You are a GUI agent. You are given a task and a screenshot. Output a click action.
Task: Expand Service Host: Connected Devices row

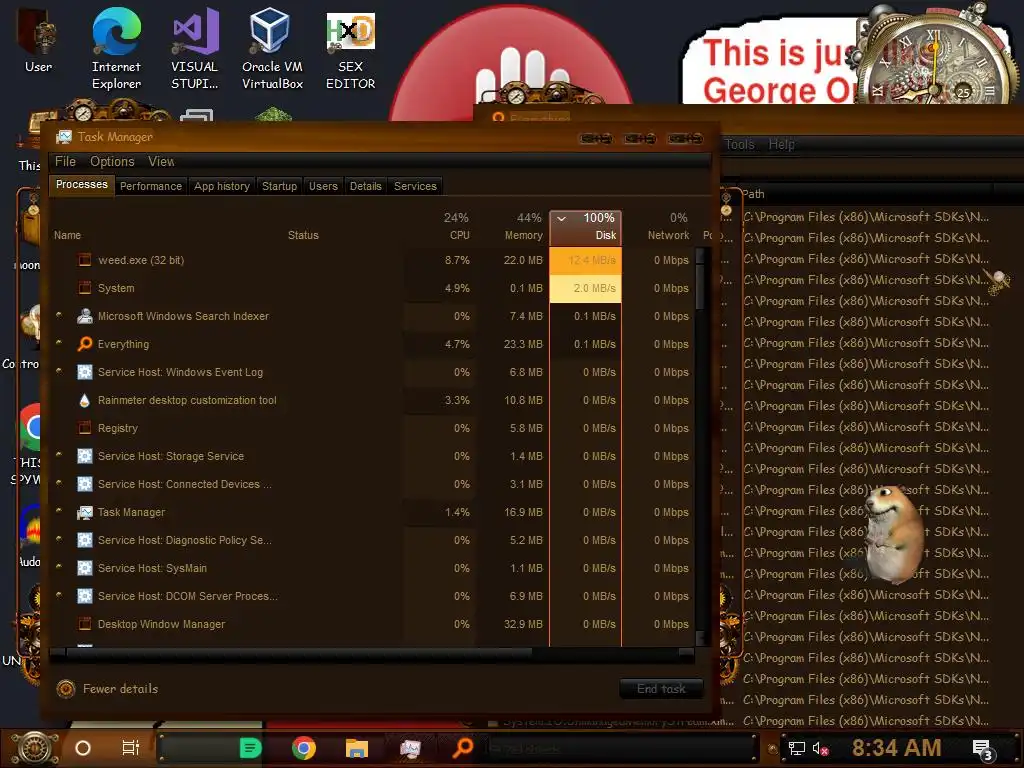(x=59, y=483)
